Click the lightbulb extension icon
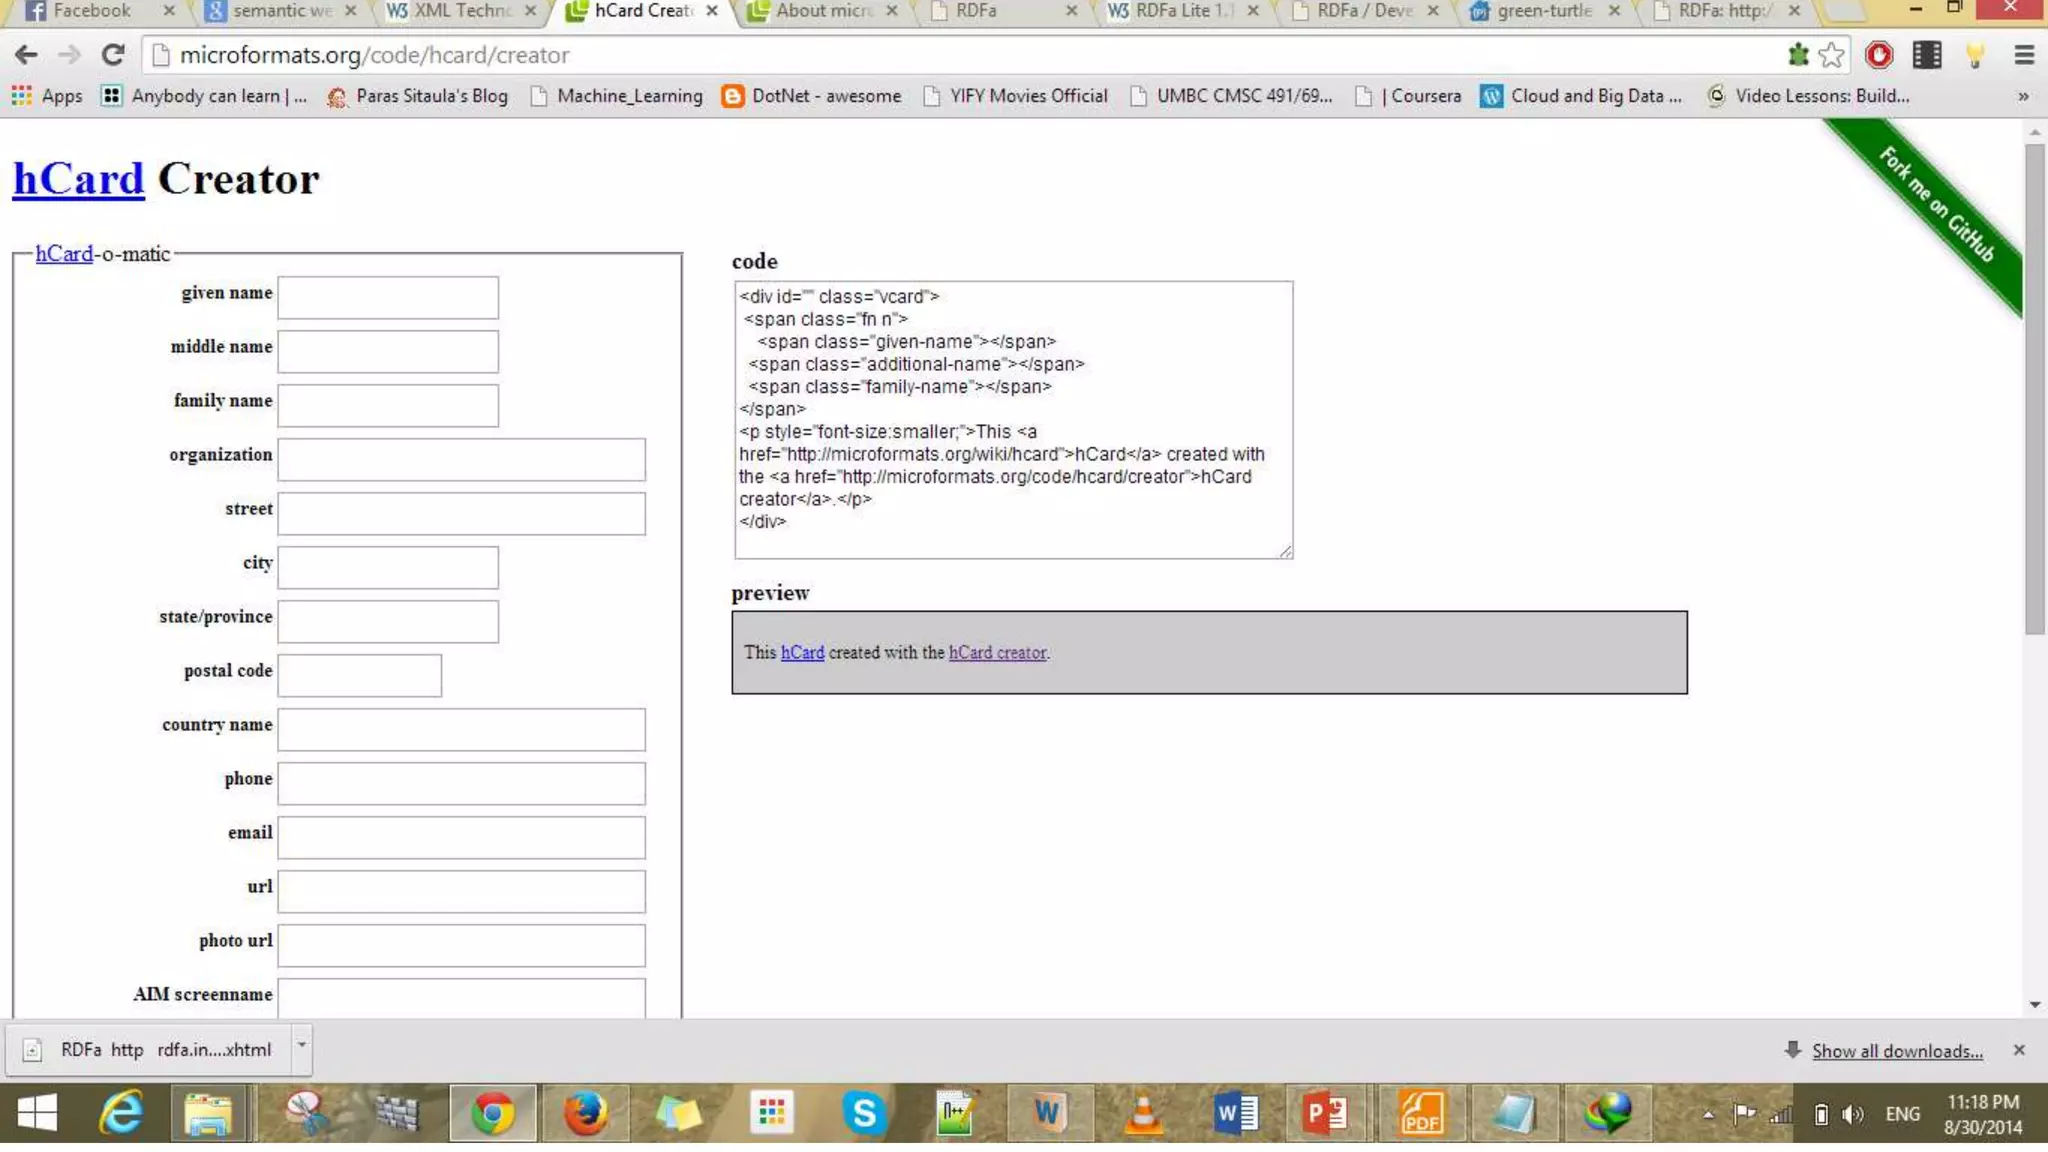Screen dimensions: 2048x1152 point(1975,55)
